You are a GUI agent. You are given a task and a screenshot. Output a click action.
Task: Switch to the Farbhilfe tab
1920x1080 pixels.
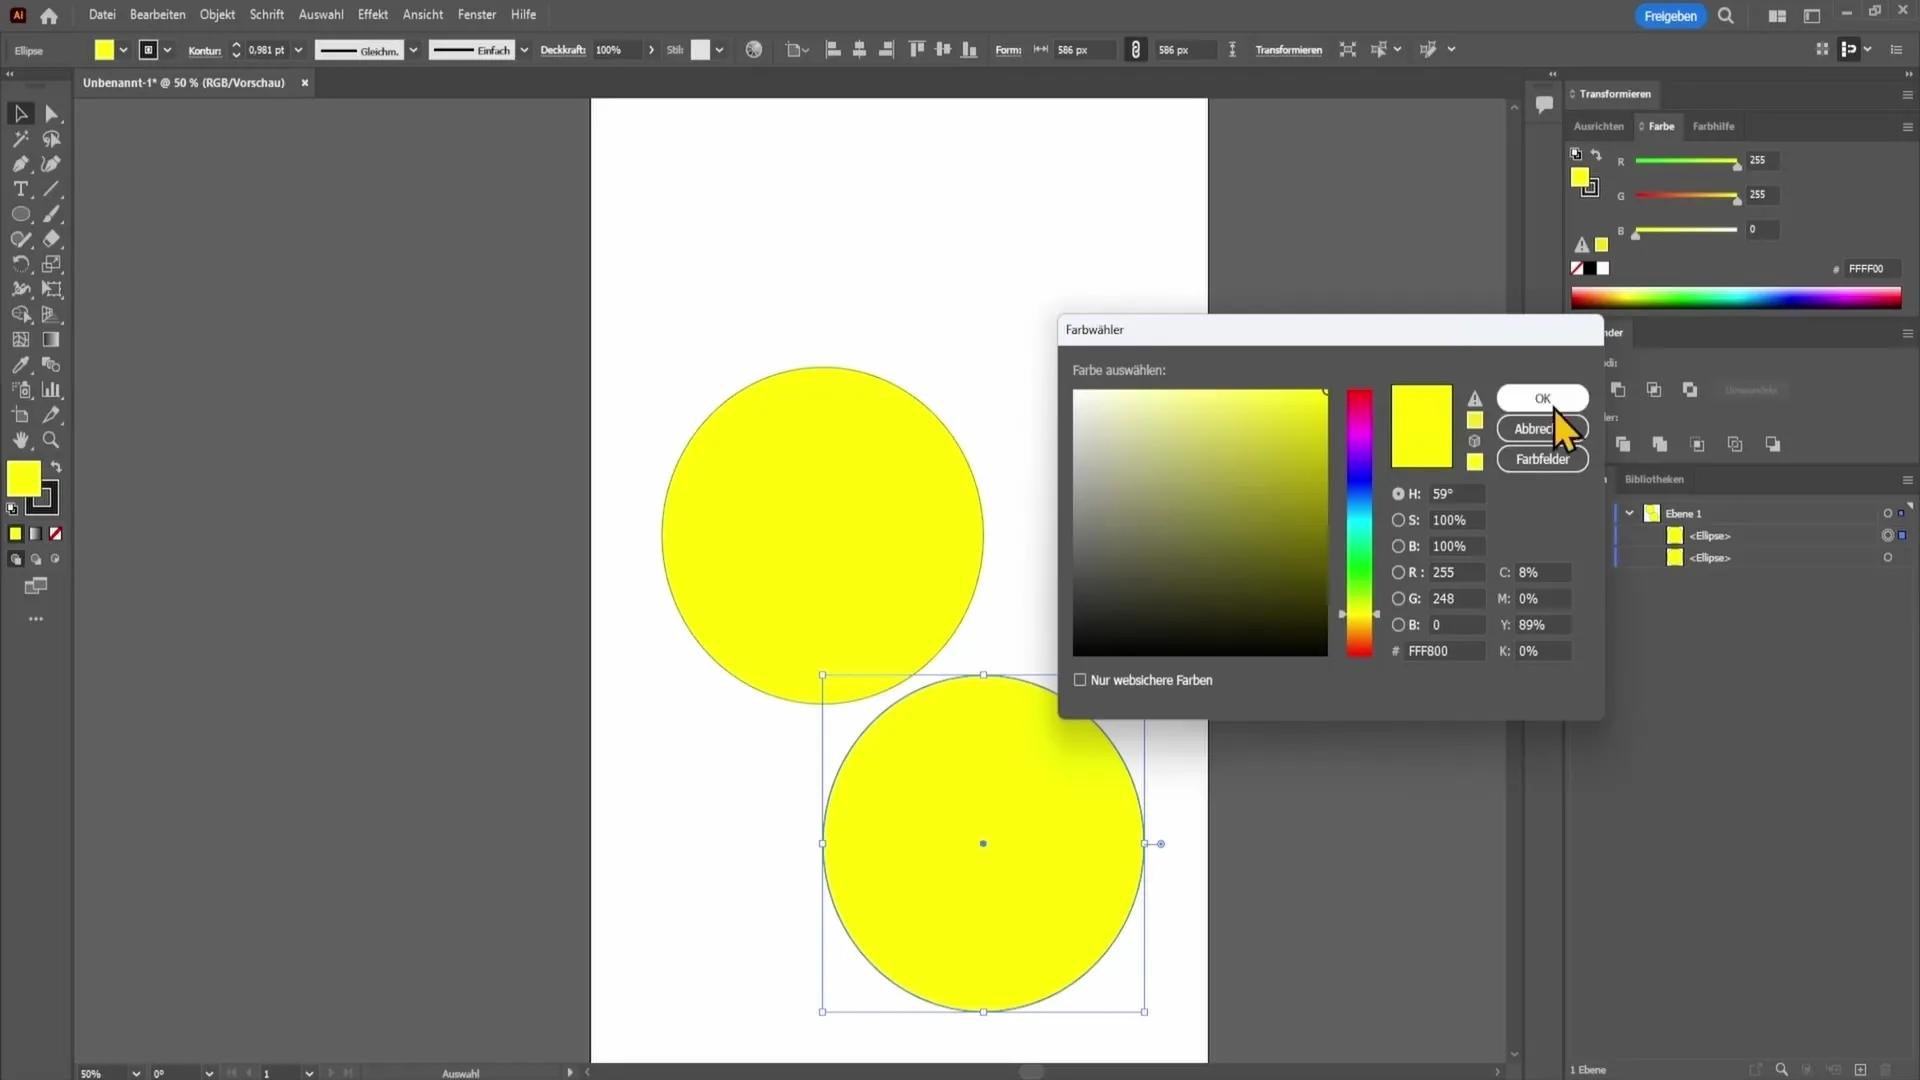coord(1713,127)
